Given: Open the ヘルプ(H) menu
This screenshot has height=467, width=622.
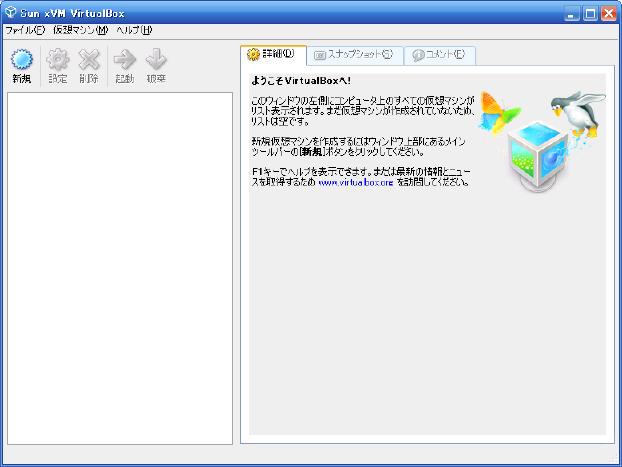Looking at the screenshot, I should [134, 30].
